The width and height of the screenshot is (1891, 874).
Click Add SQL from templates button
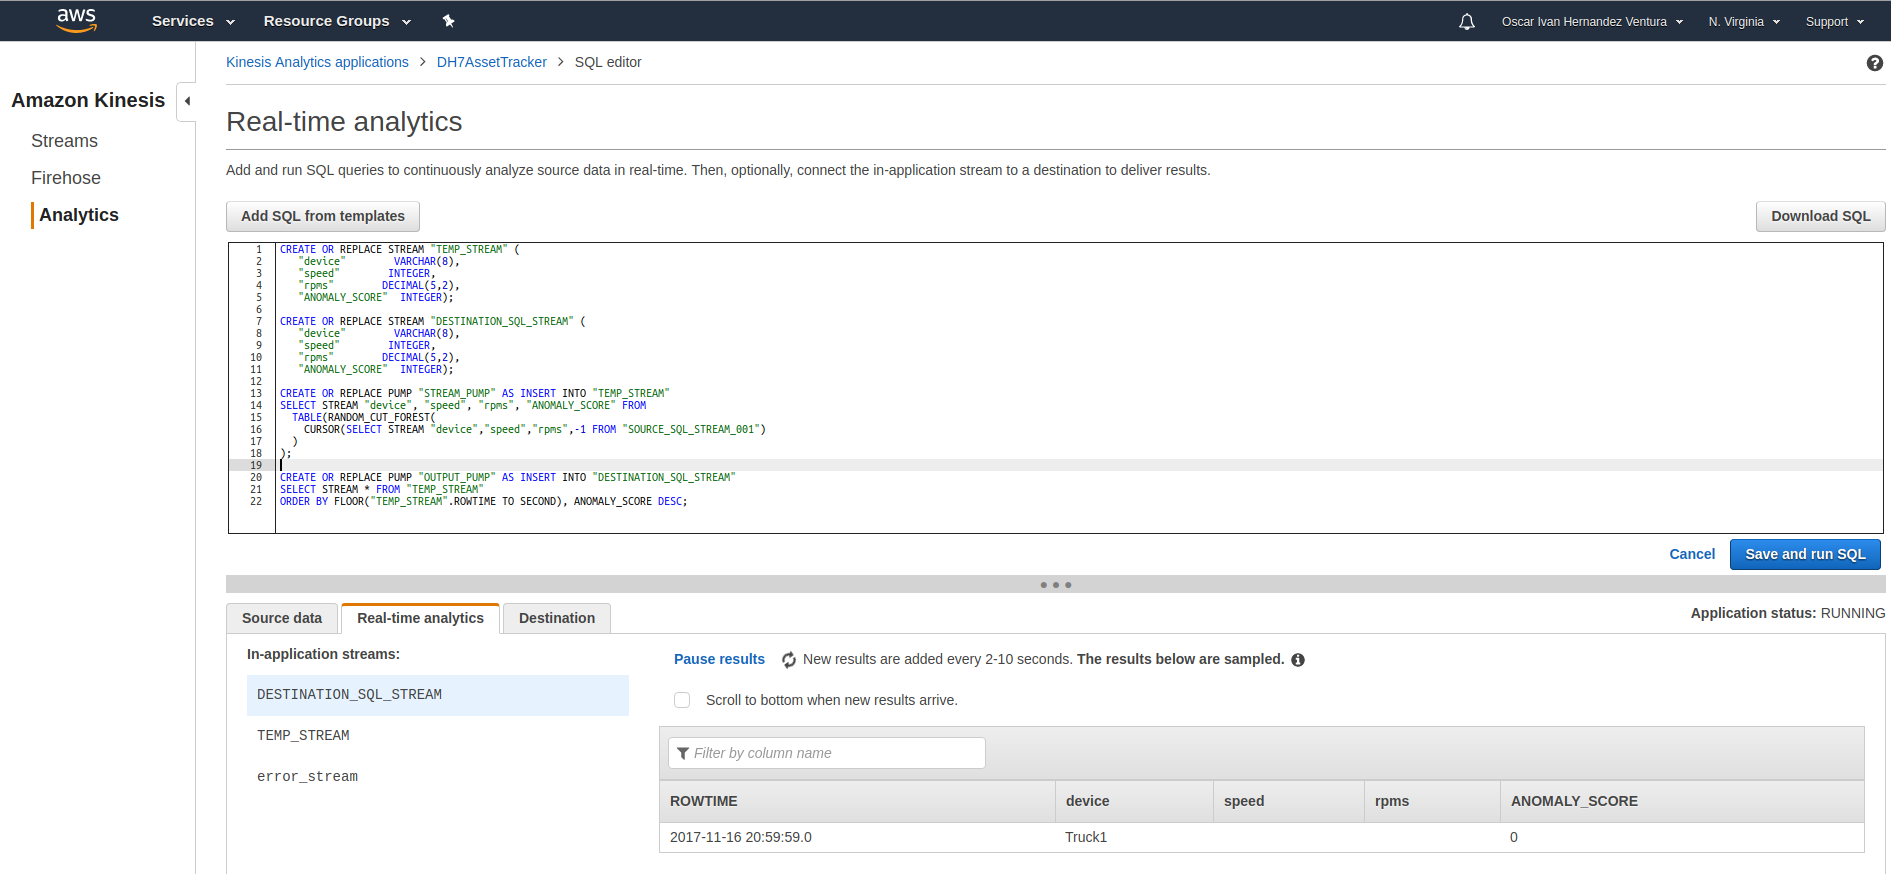[323, 216]
